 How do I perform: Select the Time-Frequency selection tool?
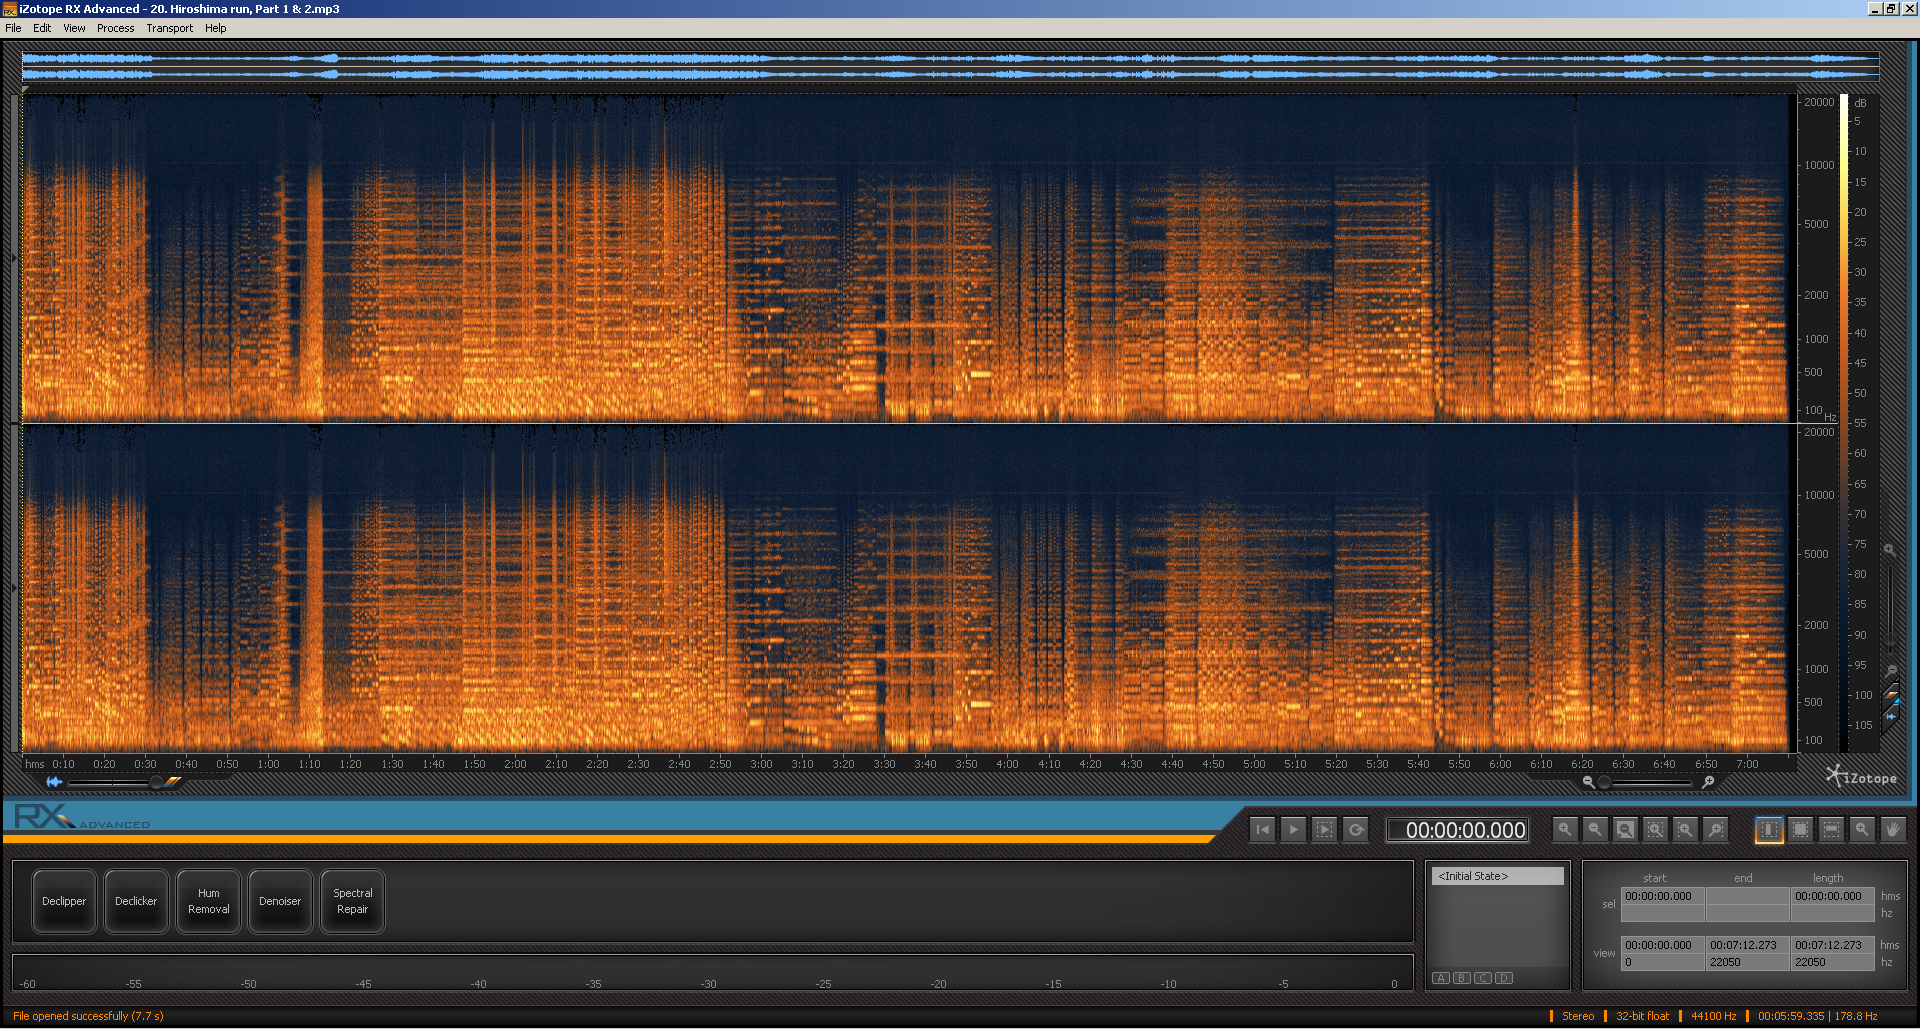point(1799,829)
